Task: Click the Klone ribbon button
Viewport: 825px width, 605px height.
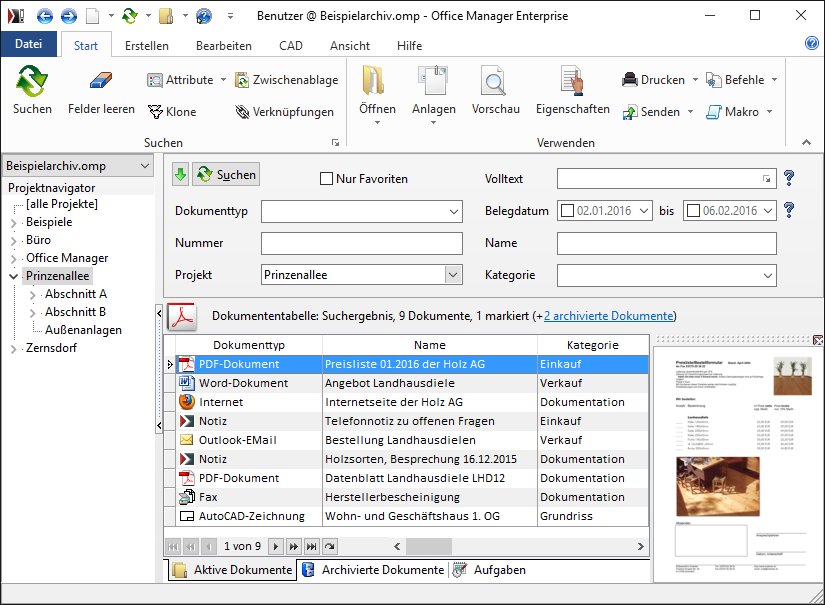Action: (172, 112)
